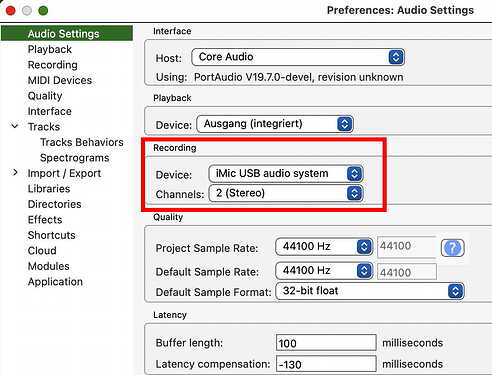Select the Cloud preferences entry
This screenshot has height=375, width=492.
(42, 251)
